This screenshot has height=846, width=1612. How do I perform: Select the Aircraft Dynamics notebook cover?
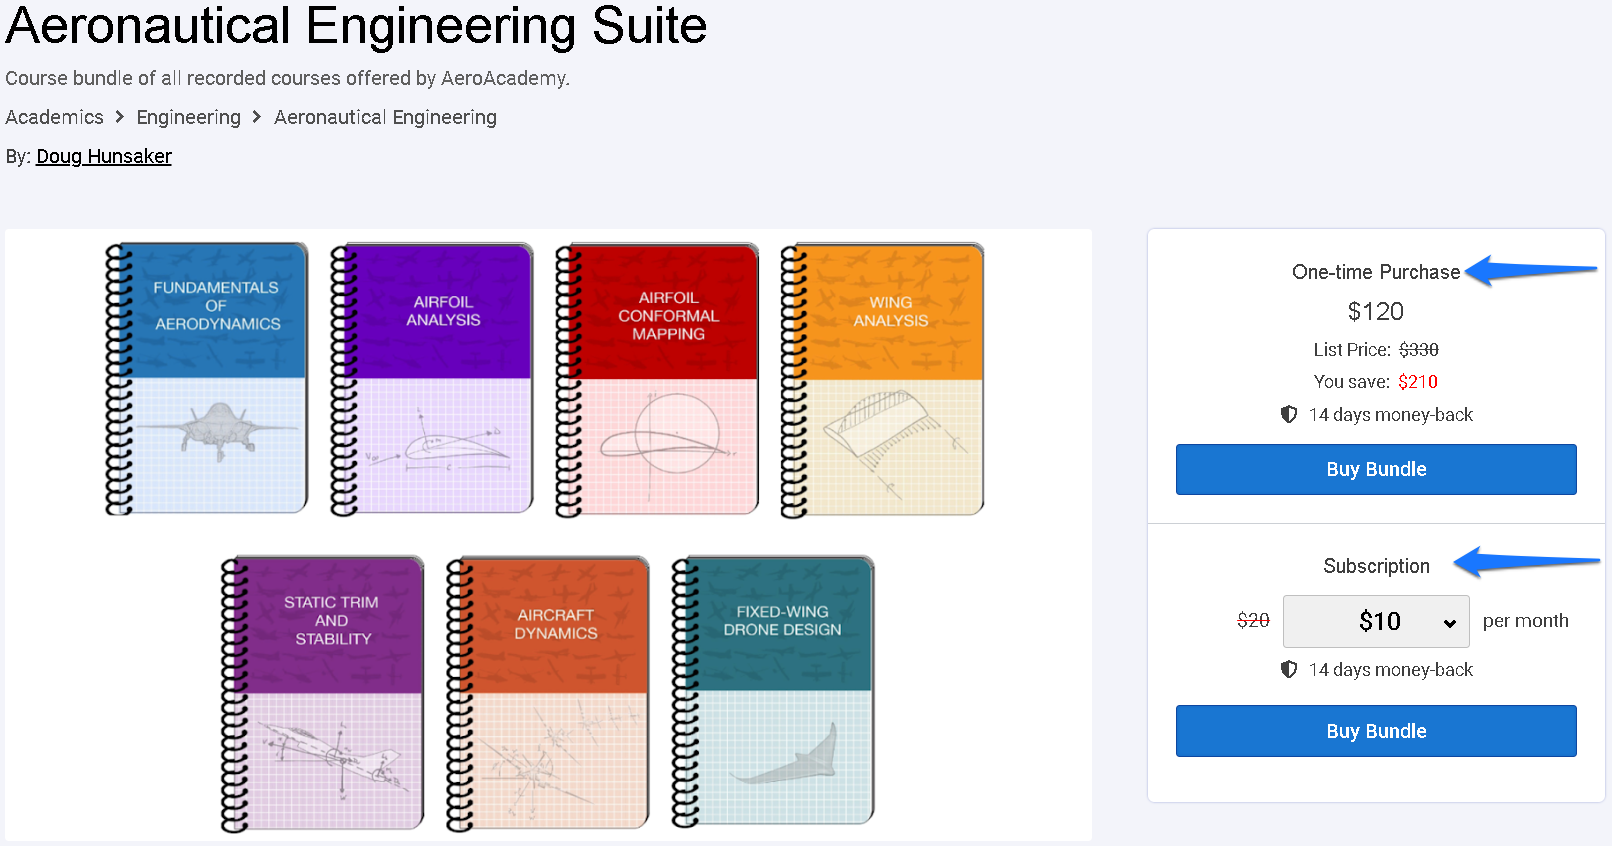[x=548, y=693]
